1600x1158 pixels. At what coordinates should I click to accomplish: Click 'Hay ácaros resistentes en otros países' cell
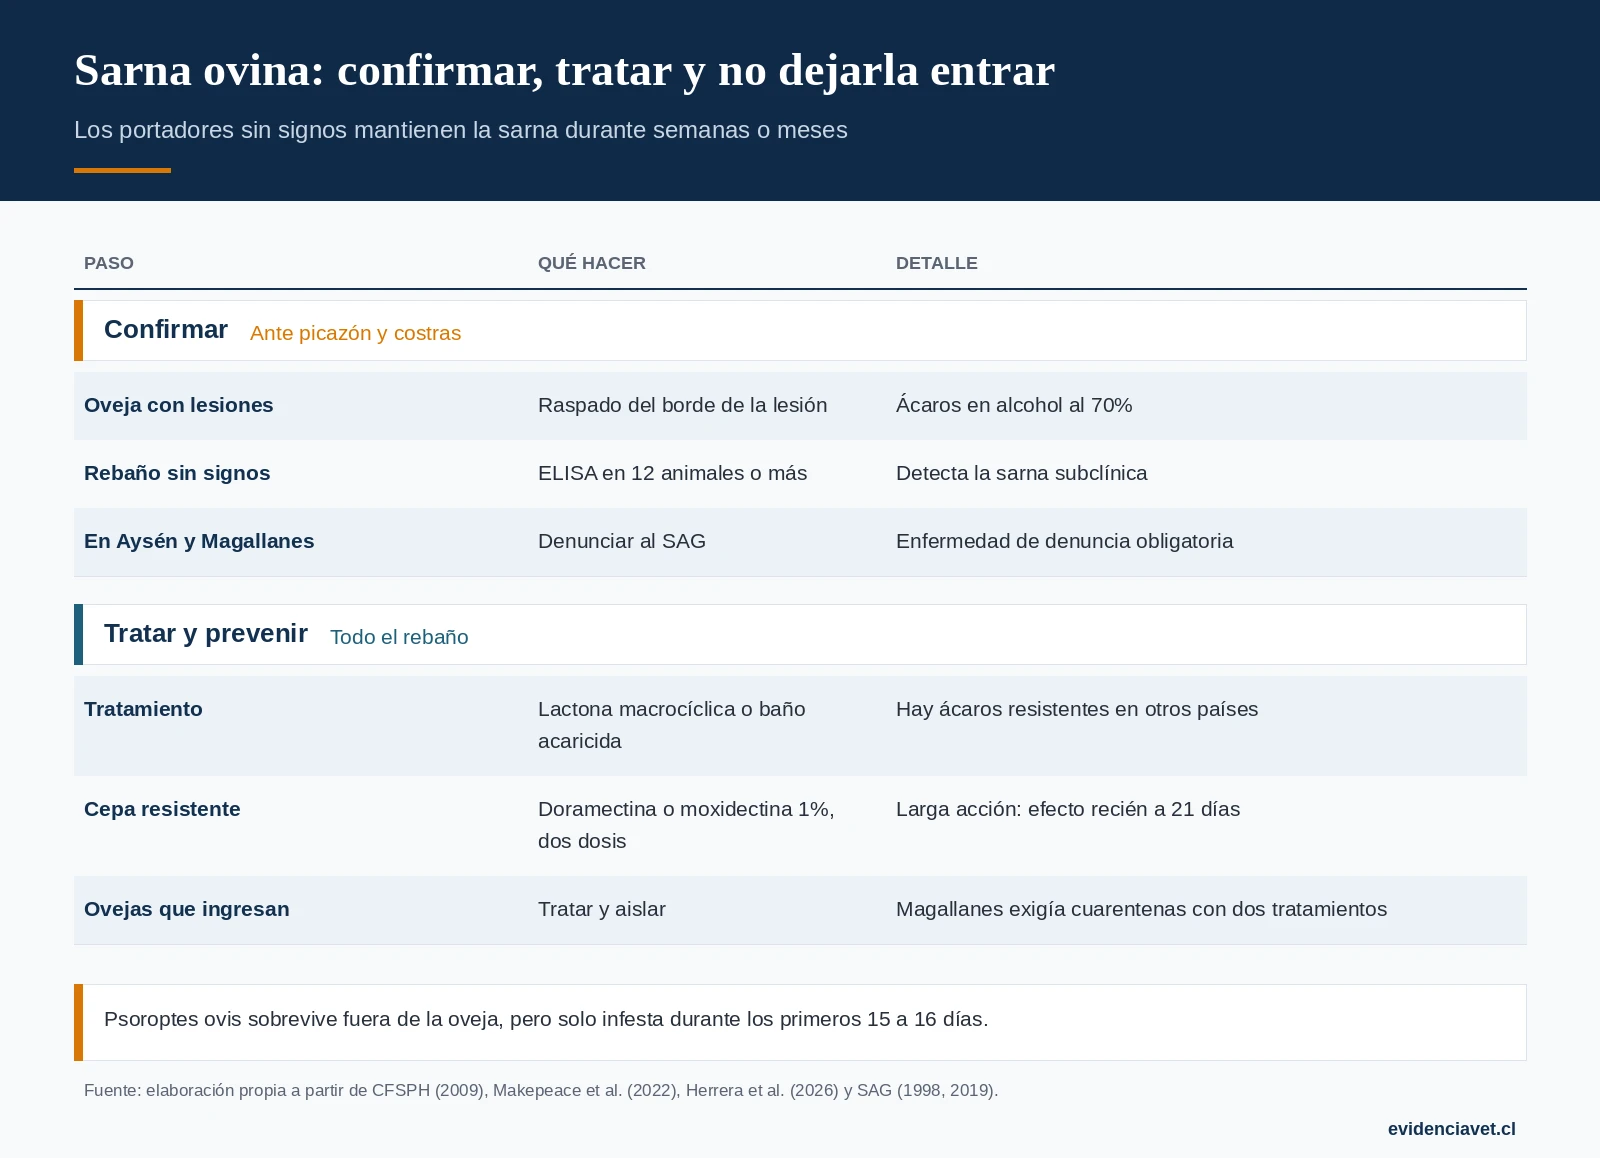pos(1077,709)
